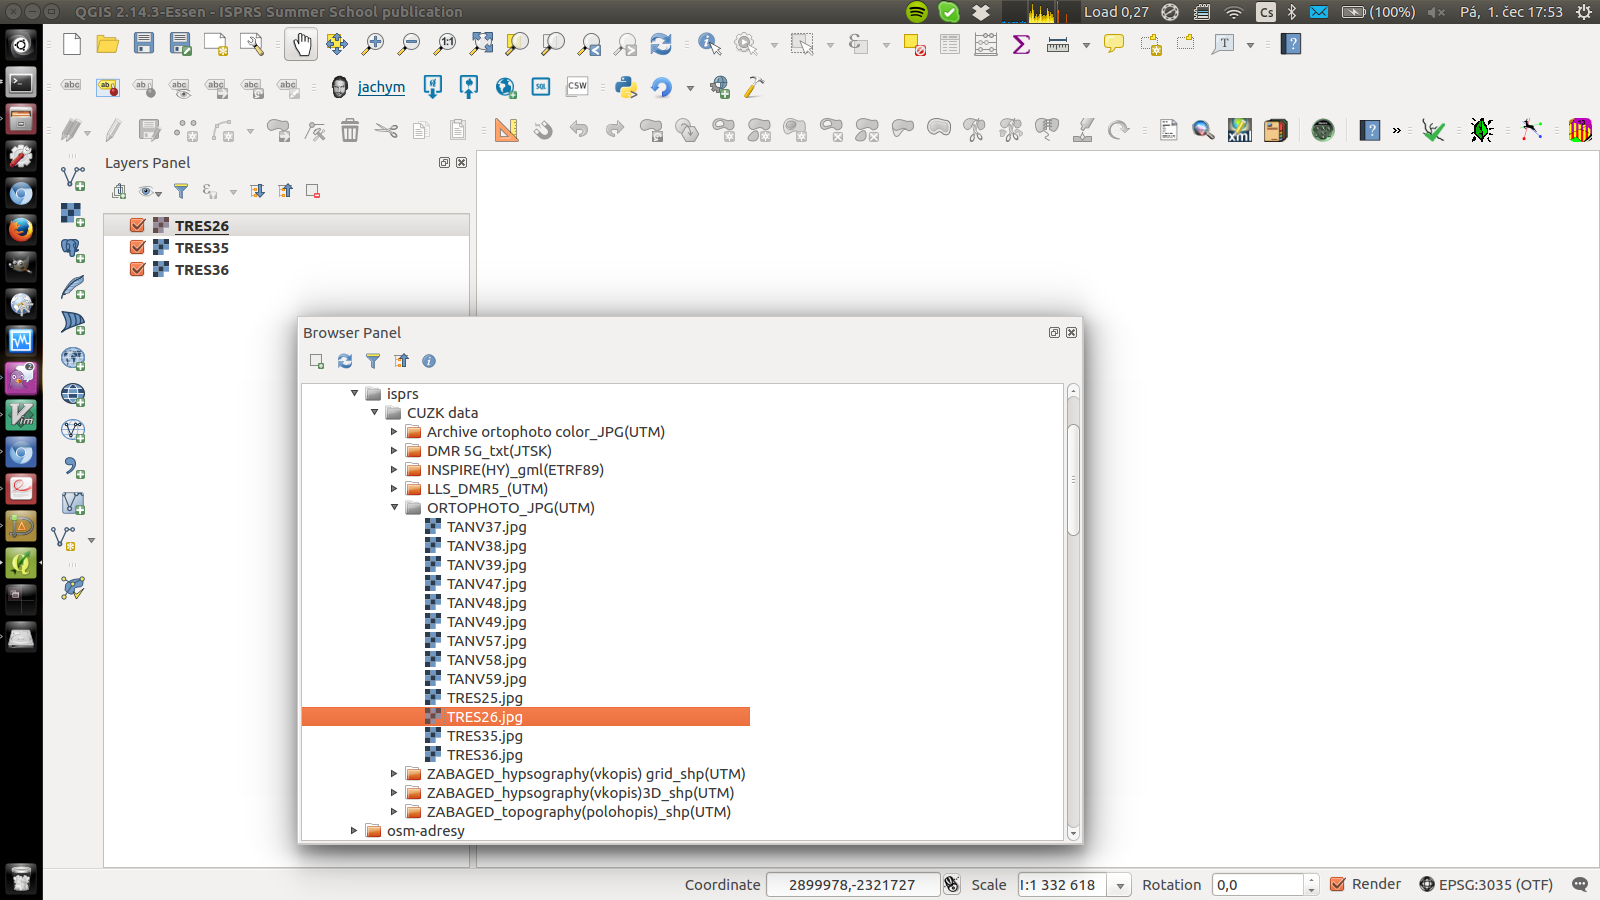Click Browser Panel add selected layers icon

(317, 361)
